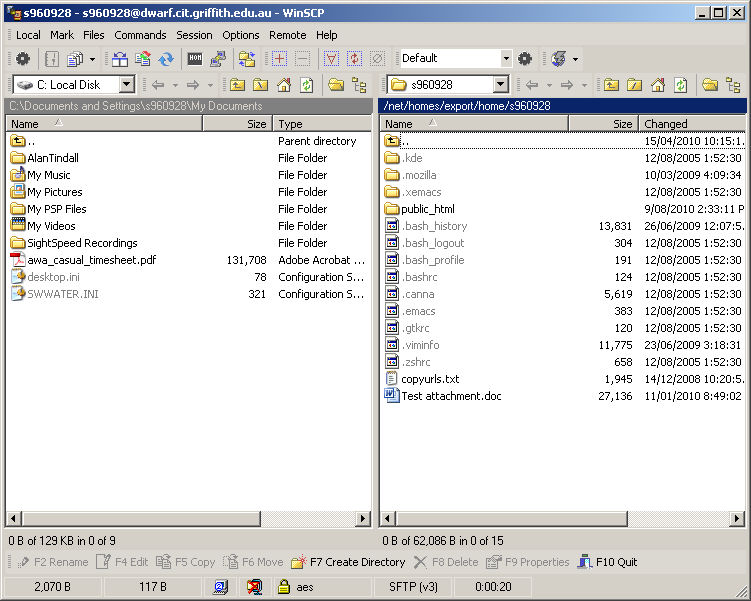The height and width of the screenshot is (601, 751).
Task: Toggle the remote directory tree icon
Action: (733, 85)
